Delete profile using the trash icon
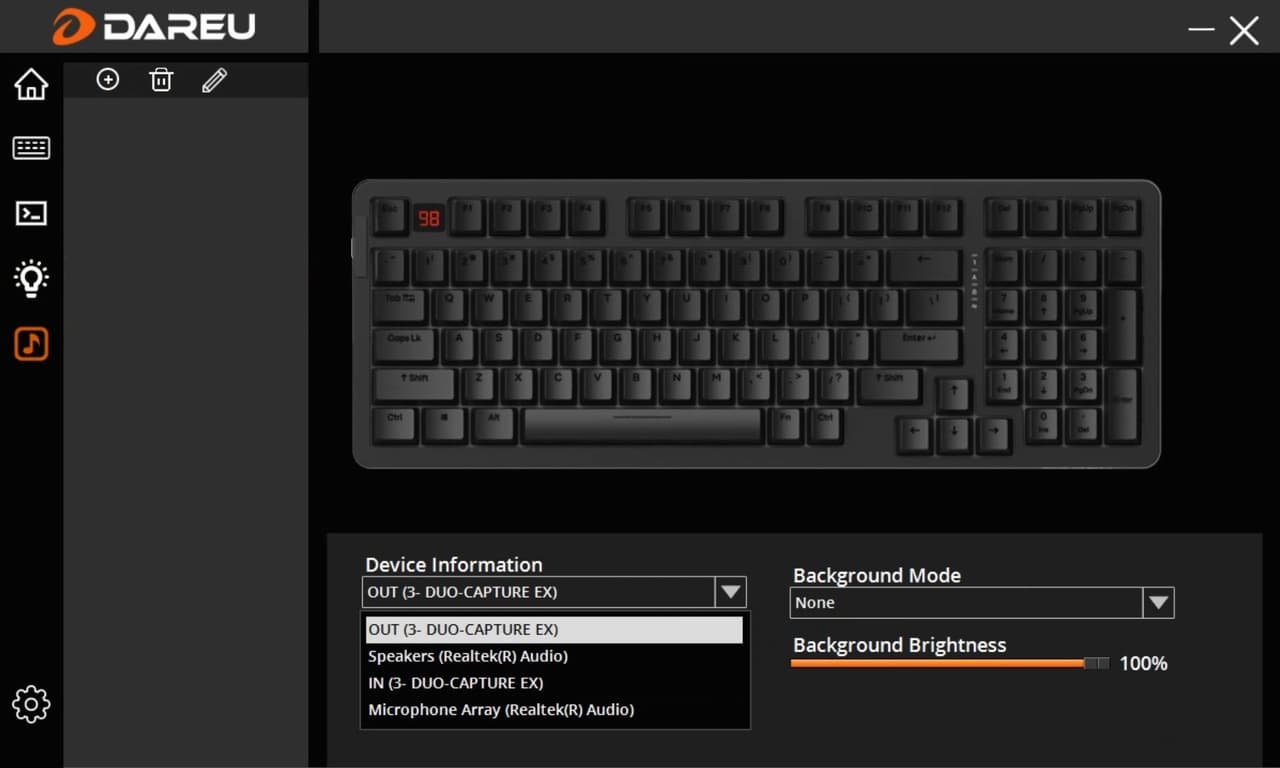 (x=161, y=79)
